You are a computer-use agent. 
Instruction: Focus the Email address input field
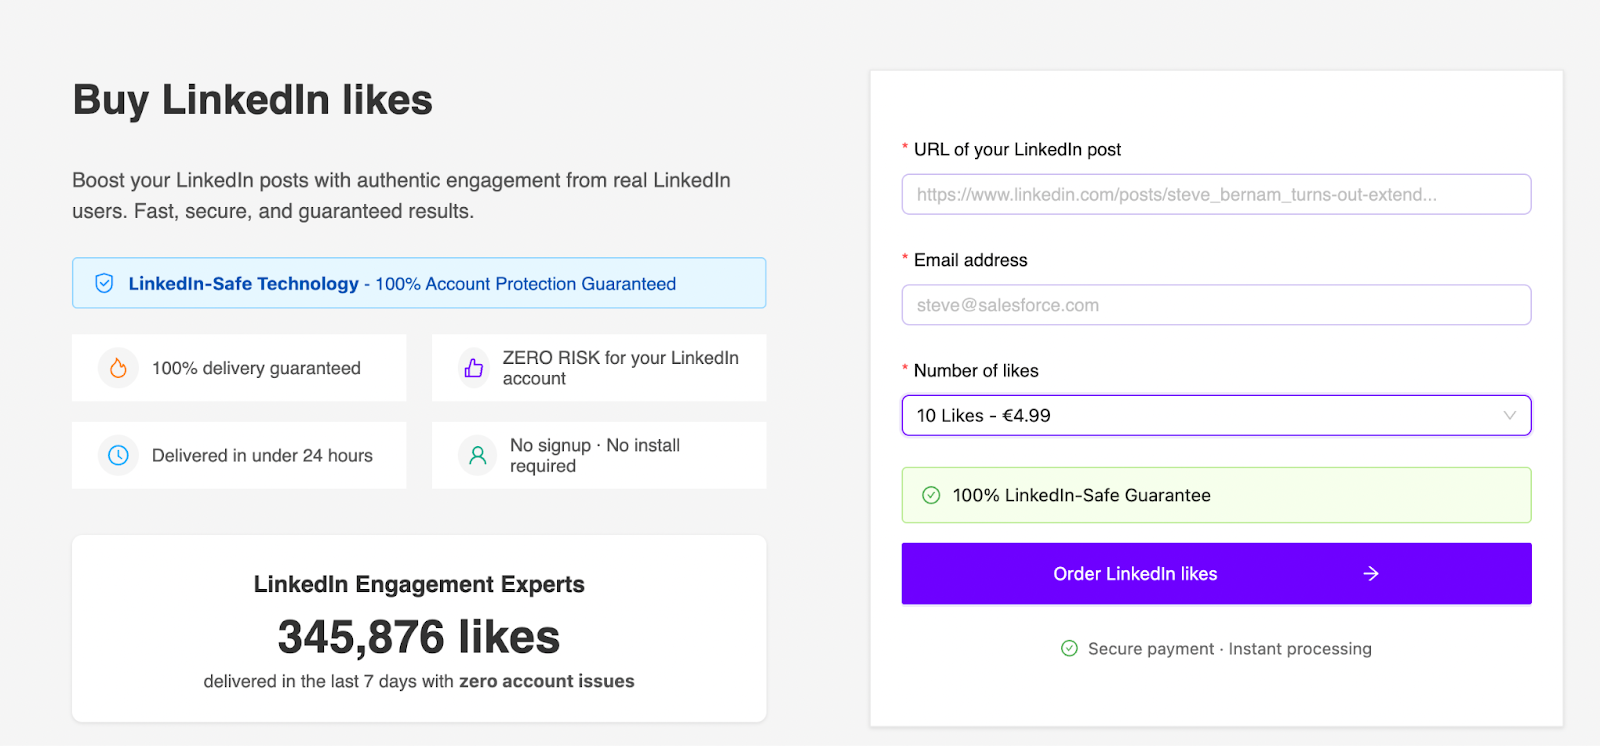1216,305
